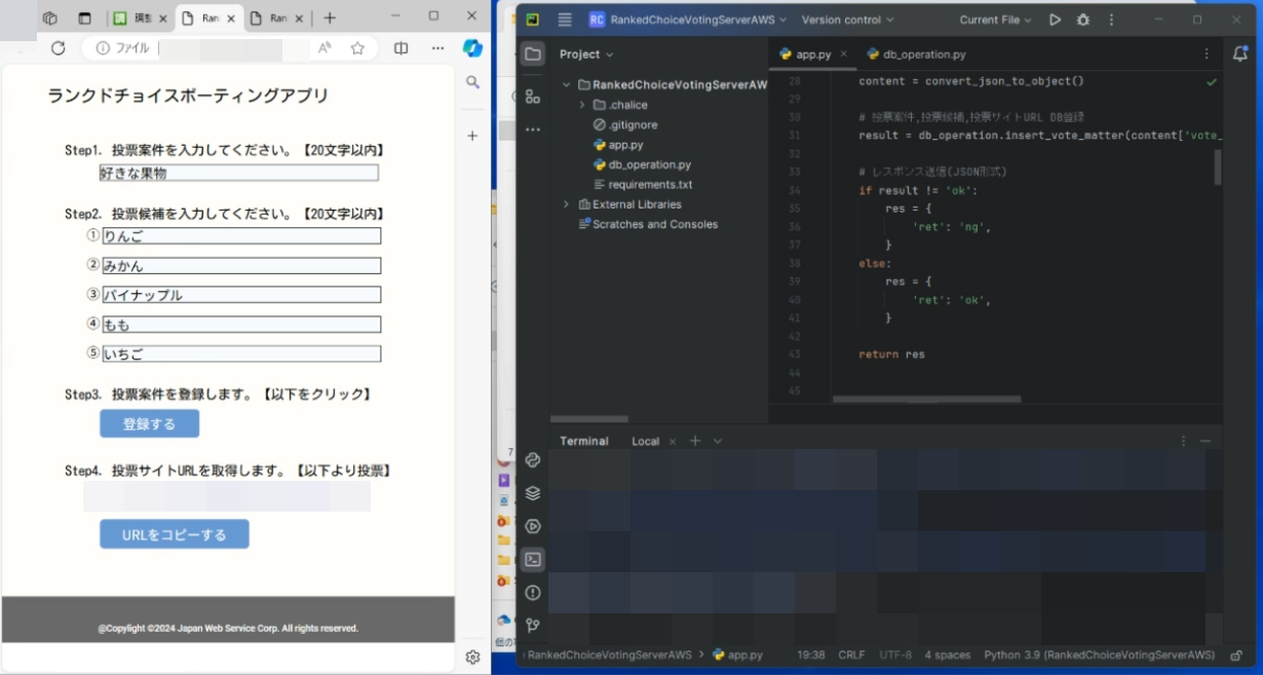Open Python Packages layers icon
The width and height of the screenshot is (1263, 675).
coord(533,493)
